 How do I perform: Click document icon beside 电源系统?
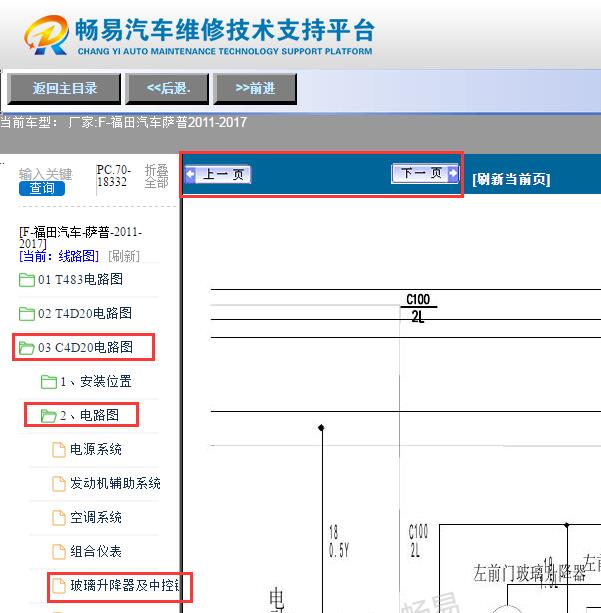[x=59, y=450]
